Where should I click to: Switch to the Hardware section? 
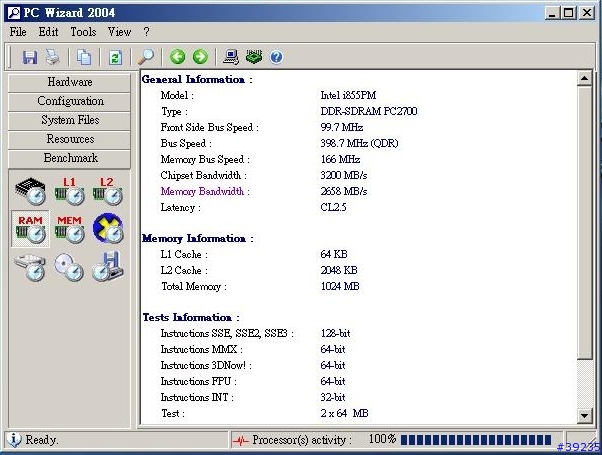pyautogui.click(x=69, y=82)
